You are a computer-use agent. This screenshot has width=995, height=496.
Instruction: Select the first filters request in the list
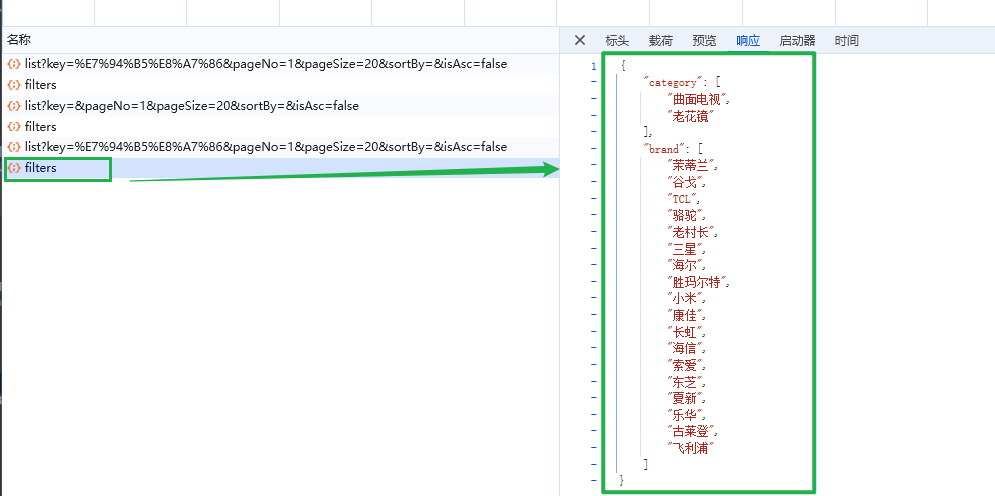coord(40,85)
